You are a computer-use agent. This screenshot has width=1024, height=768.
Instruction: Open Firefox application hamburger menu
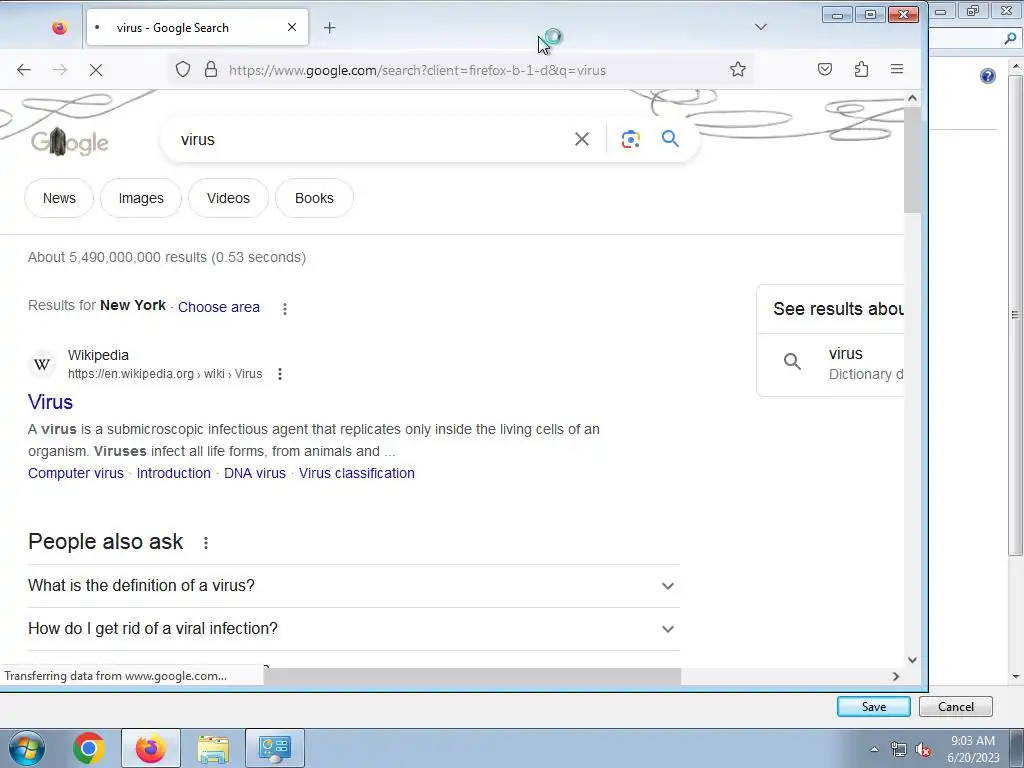(x=897, y=69)
